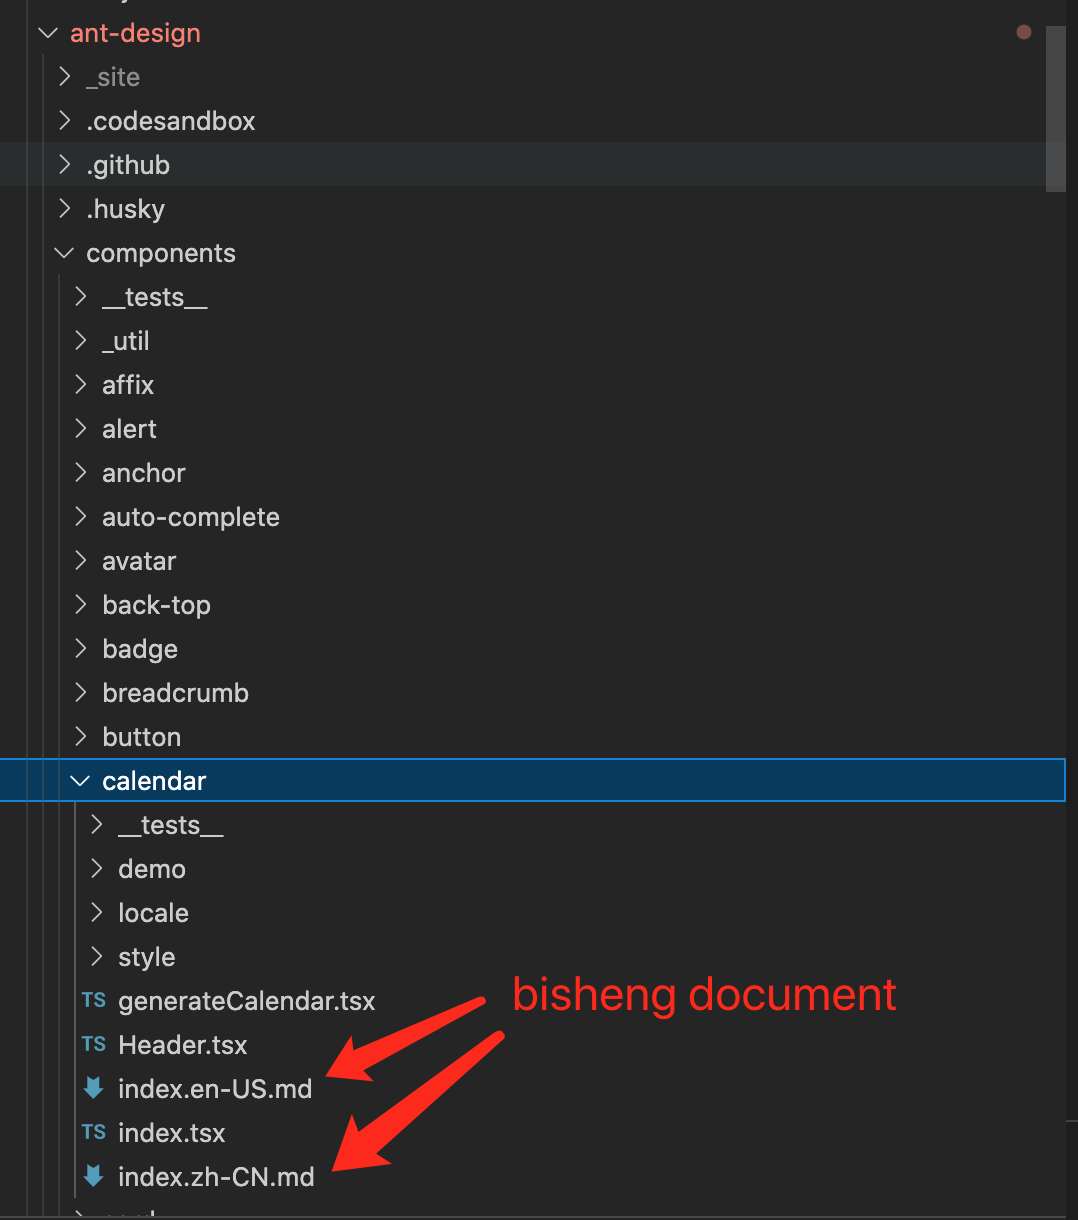This screenshot has height=1220, width=1078.
Task: Select the badge folder name
Action: [140, 649]
